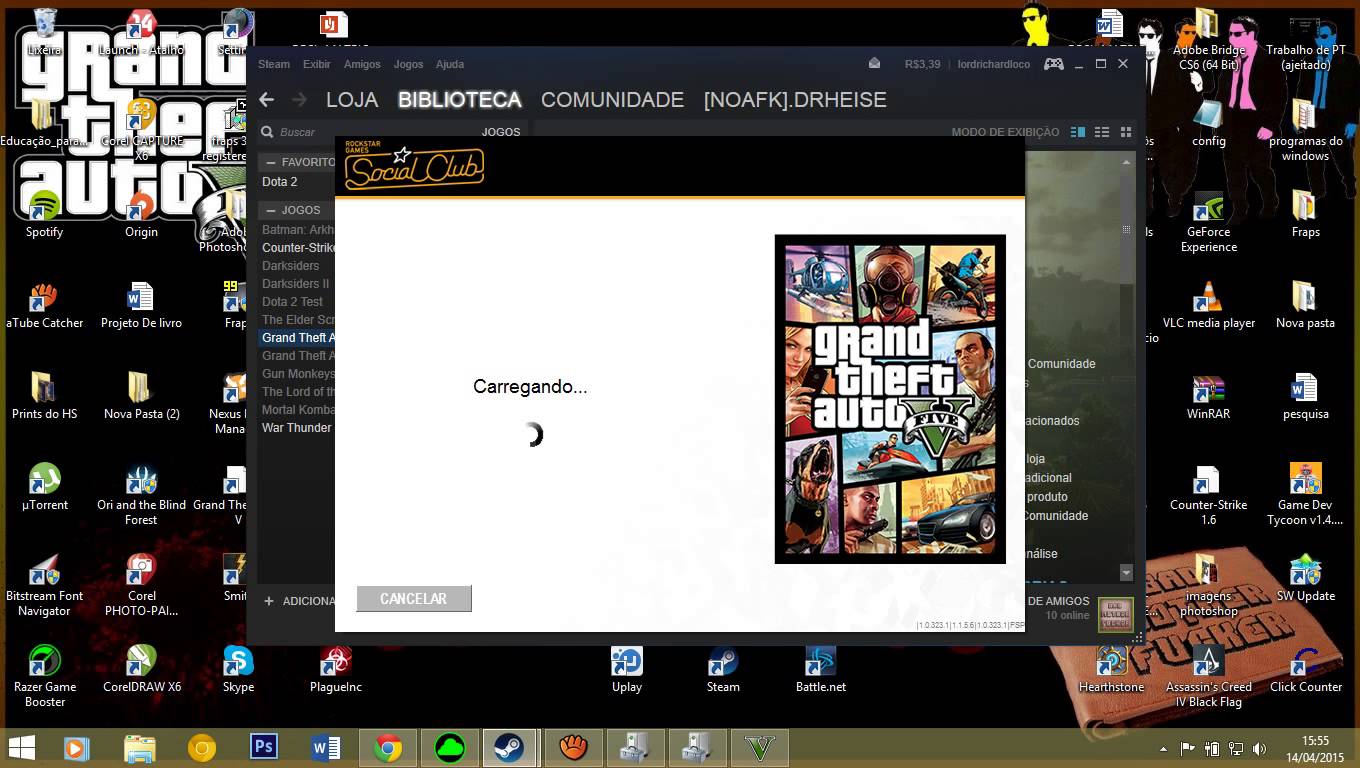Select Darksiders in the games list
1360x768 pixels.
[x=291, y=266]
